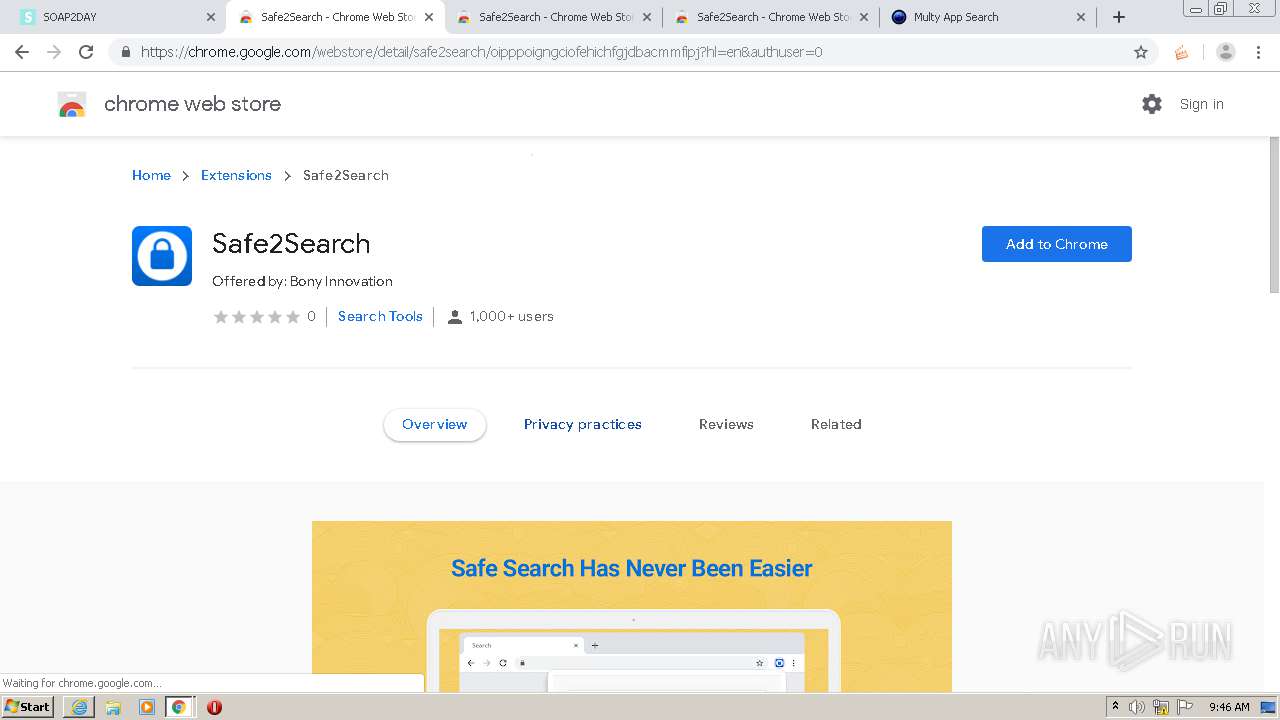Close the active Safe2Search tab
1280x720 pixels.
[x=429, y=17]
